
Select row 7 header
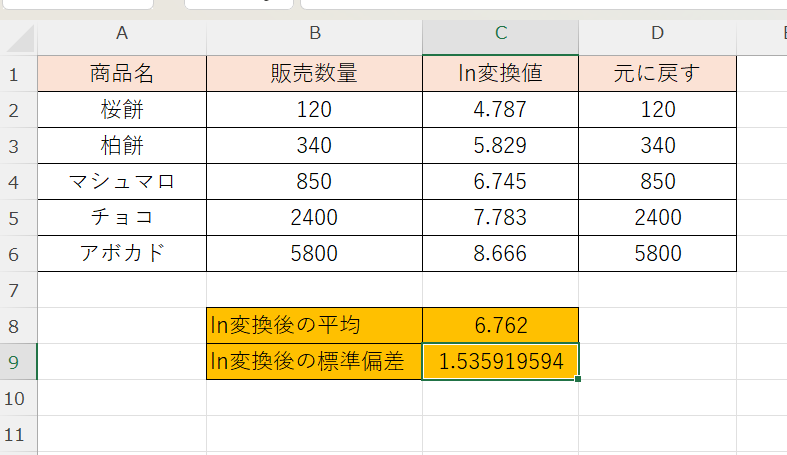tap(14, 290)
